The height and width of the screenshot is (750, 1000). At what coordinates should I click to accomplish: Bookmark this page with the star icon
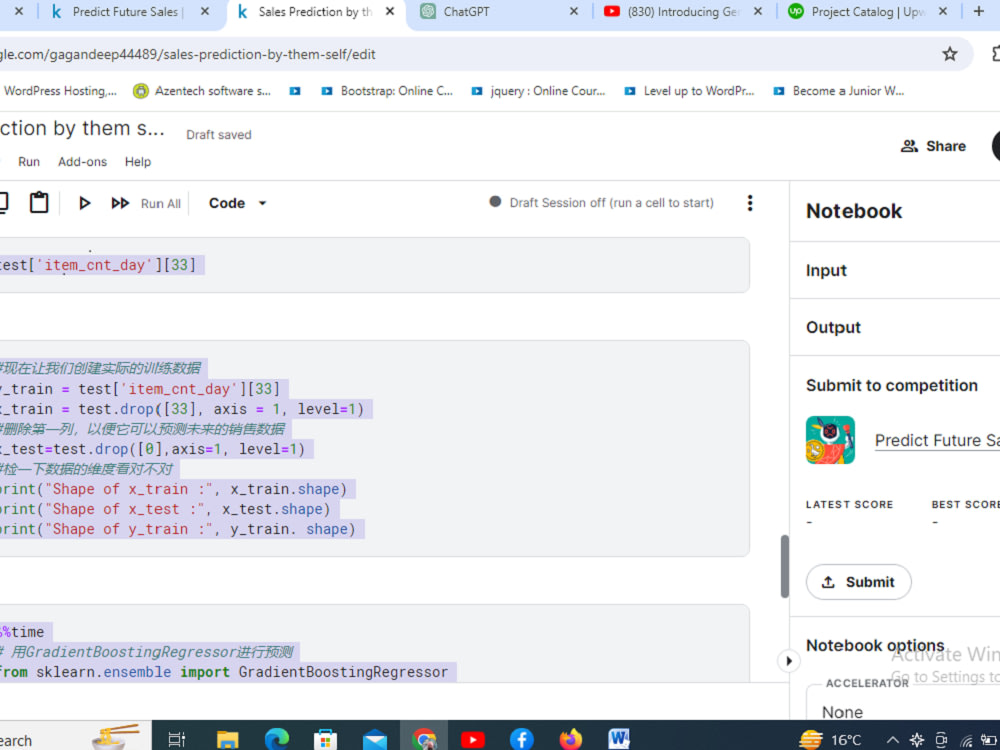coord(950,54)
